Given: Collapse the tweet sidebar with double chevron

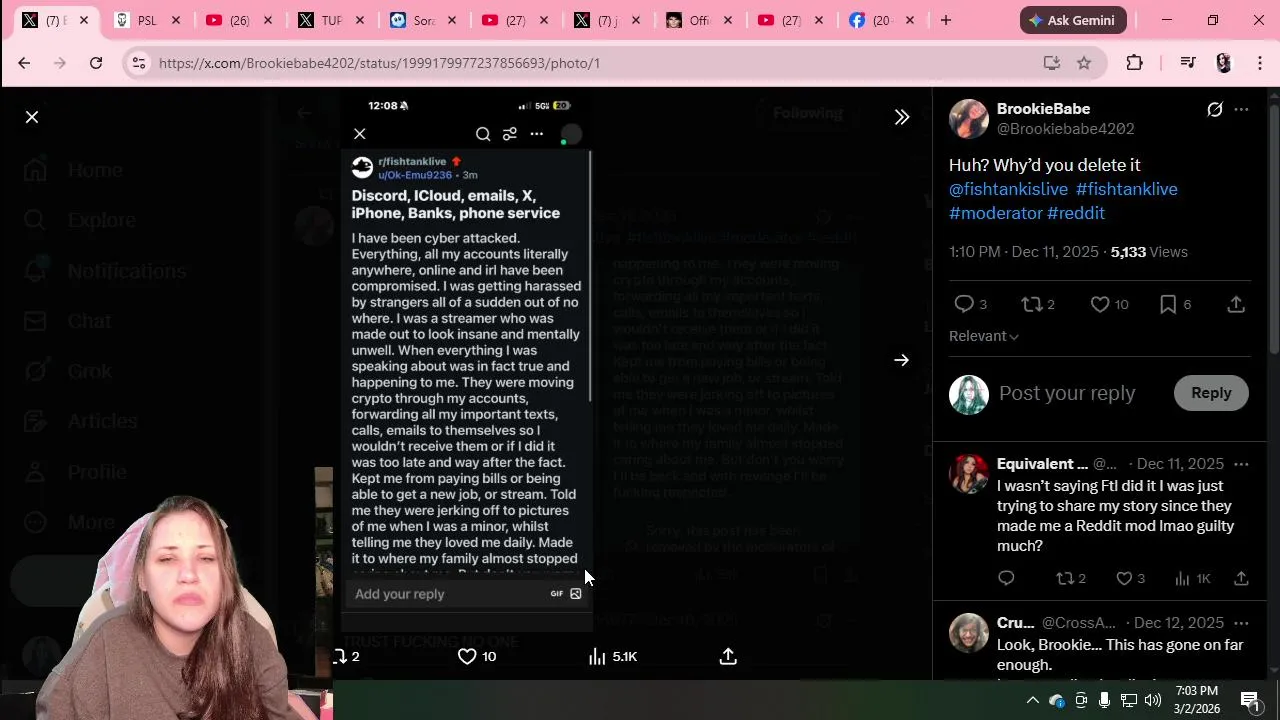Looking at the screenshot, I should 901,117.
